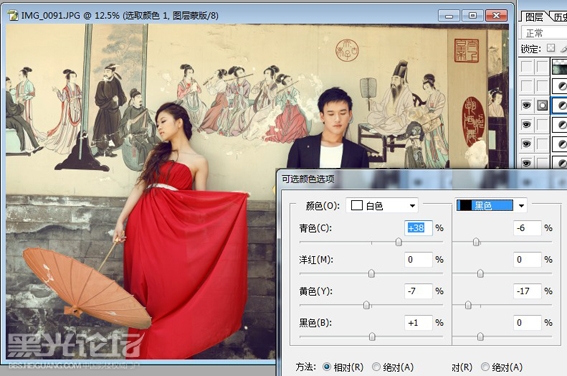Image resolution: width=567 pixels, height=376 pixels.
Task: Click the 方法: label in dialog
Action: 306,367
